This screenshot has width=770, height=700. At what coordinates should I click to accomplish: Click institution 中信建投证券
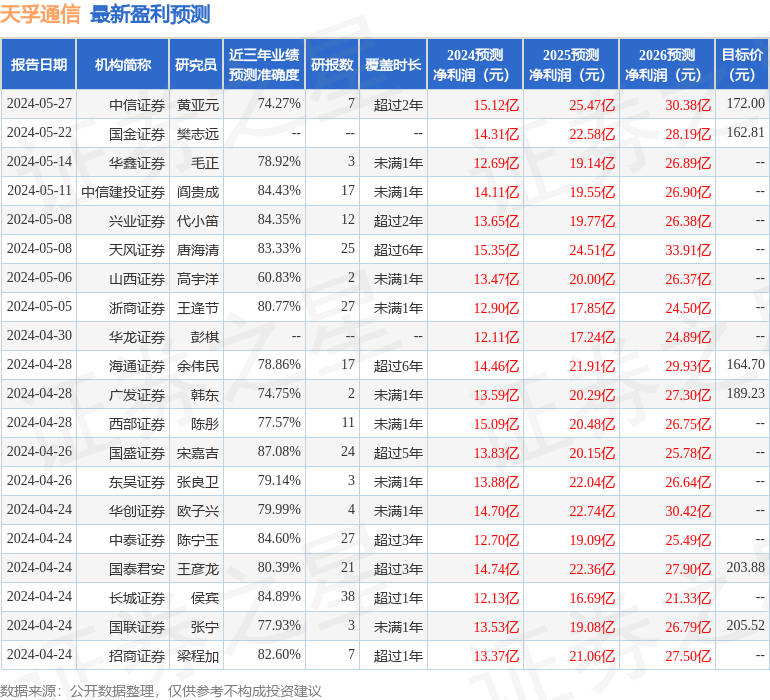click(123, 192)
